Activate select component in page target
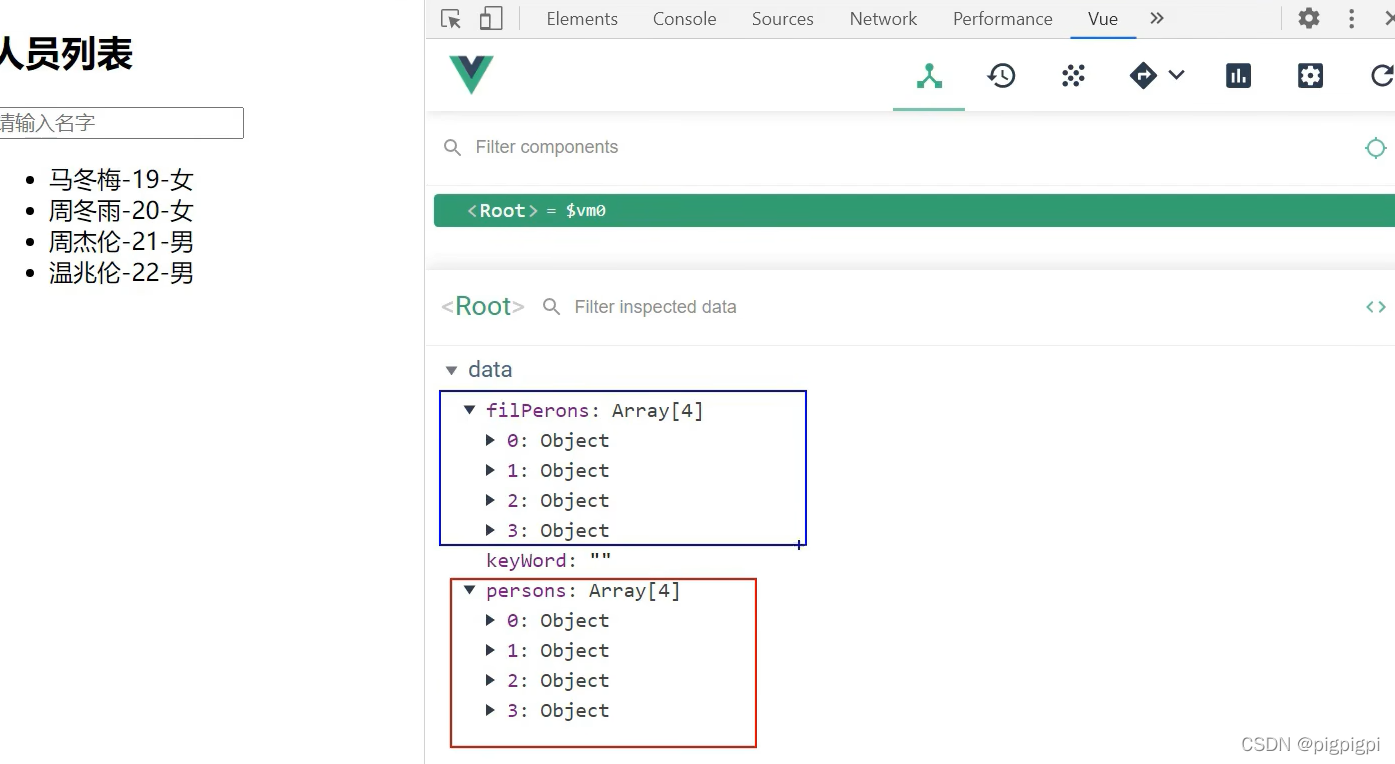The image size is (1395, 764). pyautogui.click(x=1376, y=148)
